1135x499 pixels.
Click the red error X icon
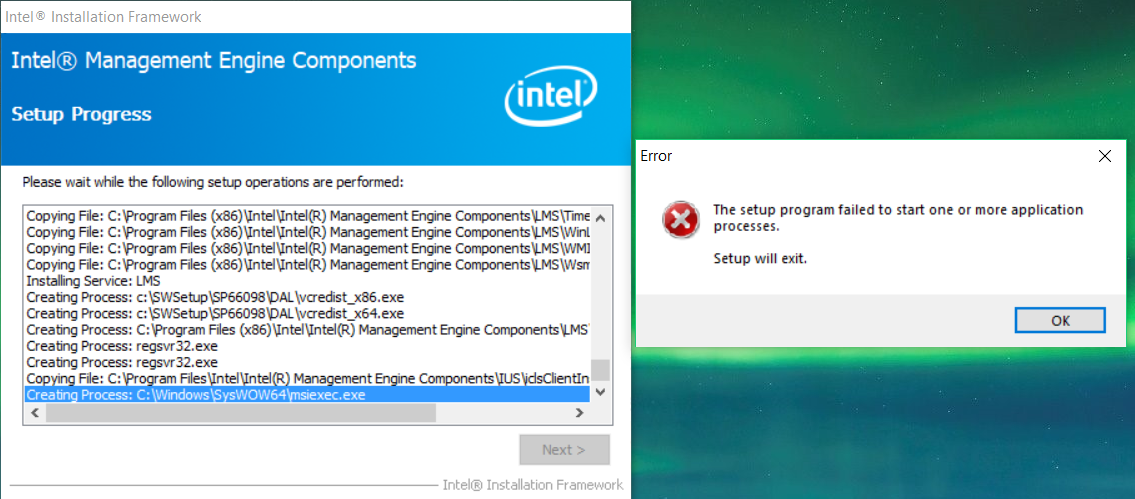[681, 220]
